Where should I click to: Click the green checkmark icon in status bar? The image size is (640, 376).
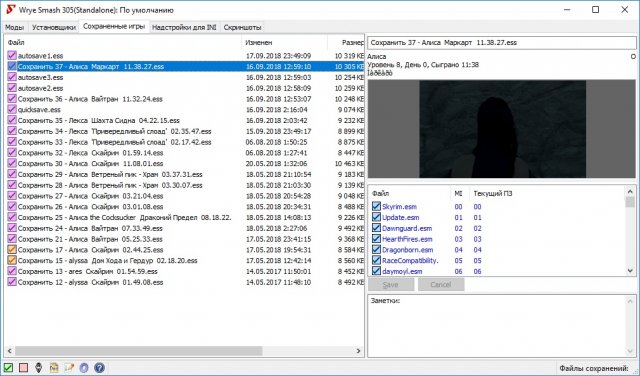(x=8, y=367)
